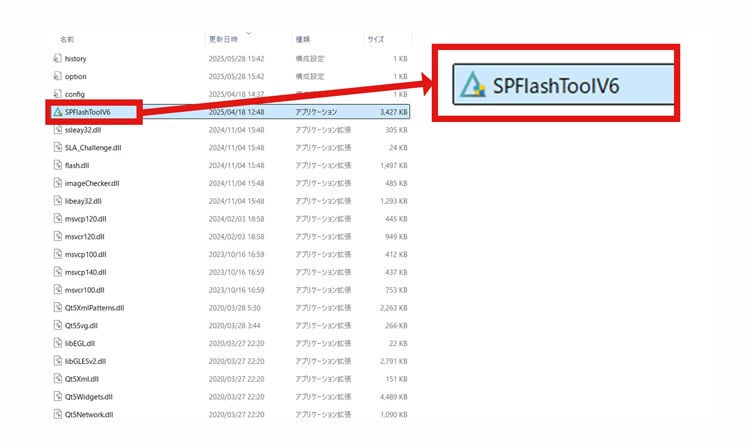This screenshot has height=447, width=750.
Task: Click the history settings file icon
Action: coord(57,59)
